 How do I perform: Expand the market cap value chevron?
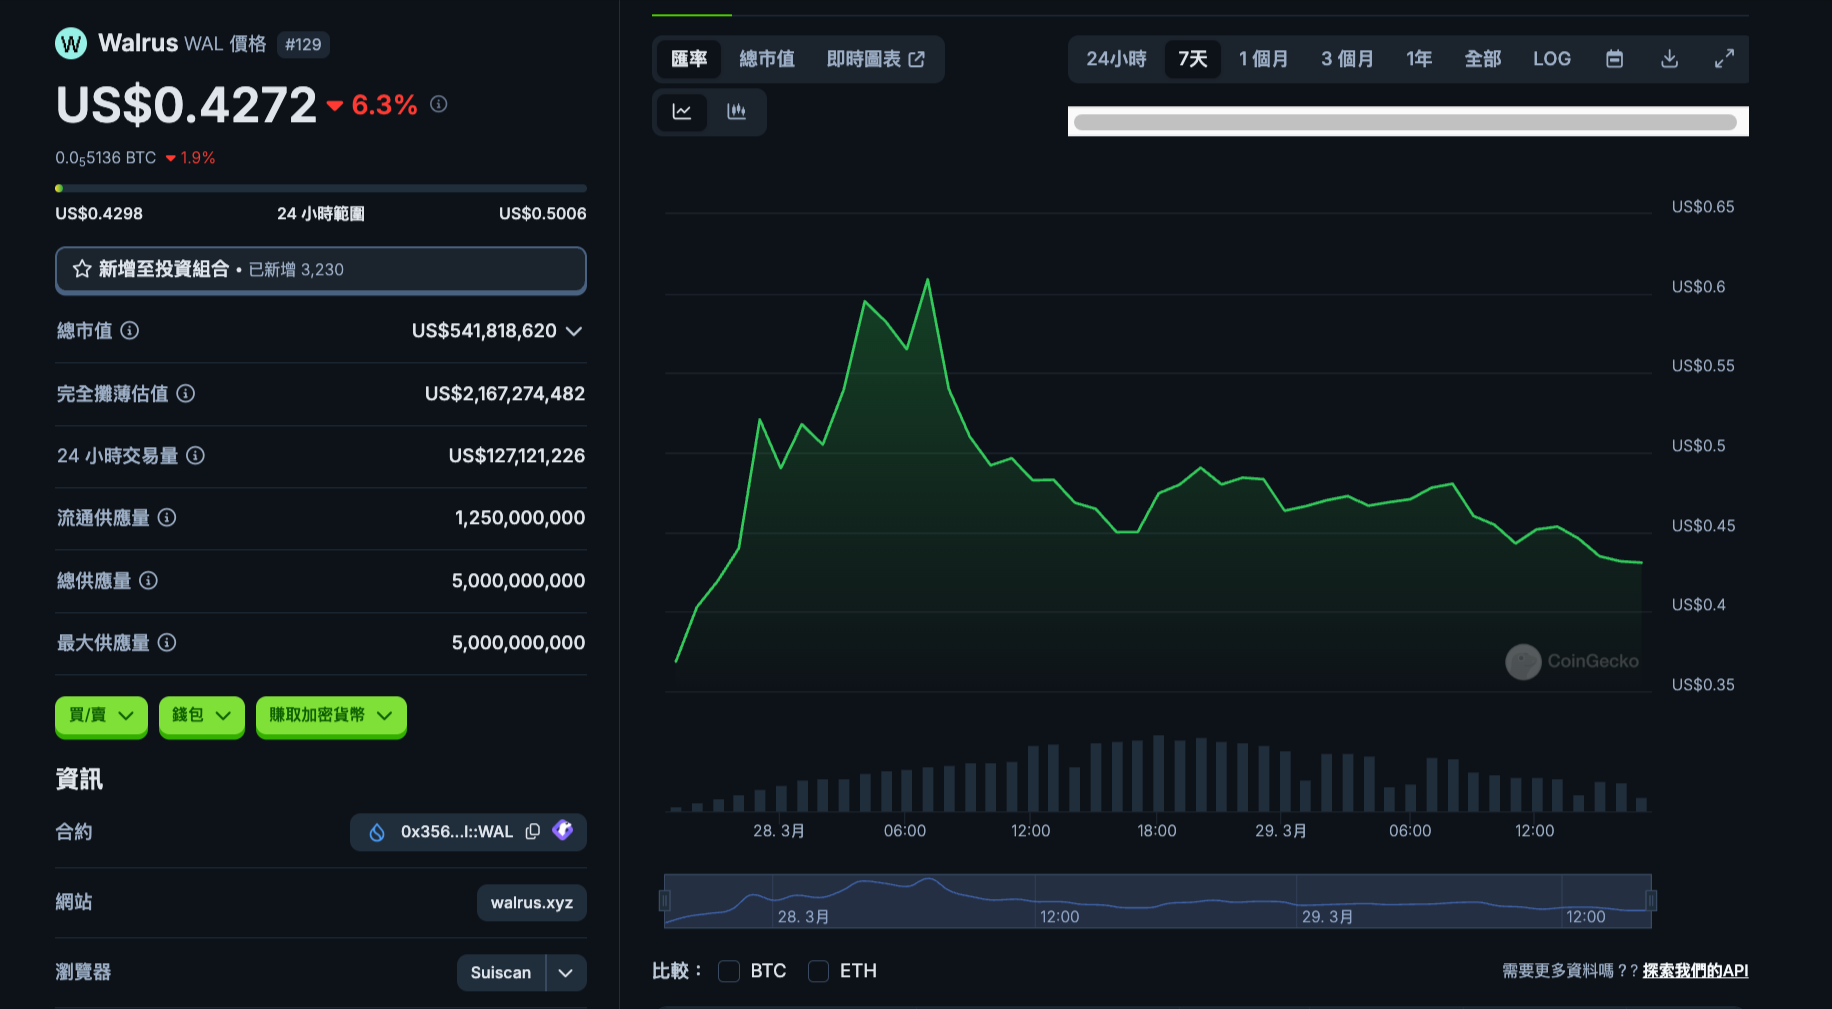pos(574,331)
